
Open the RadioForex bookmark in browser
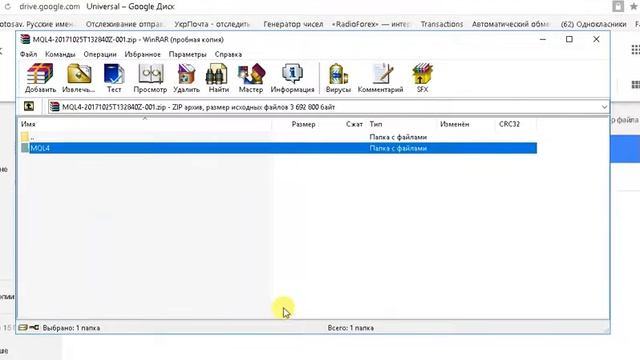click(371, 24)
